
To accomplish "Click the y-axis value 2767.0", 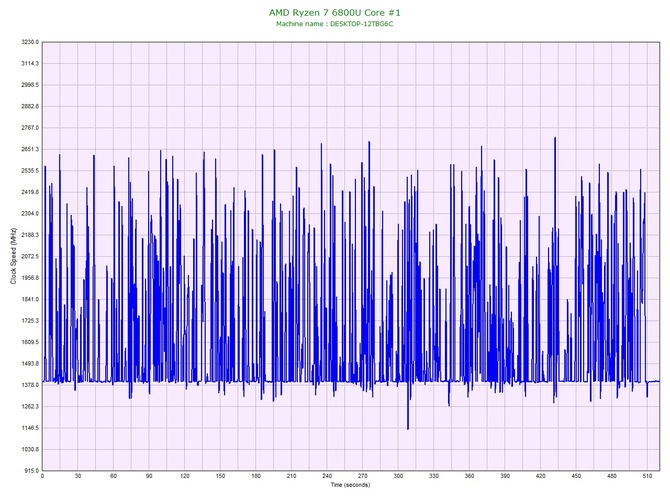I will [30, 128].
